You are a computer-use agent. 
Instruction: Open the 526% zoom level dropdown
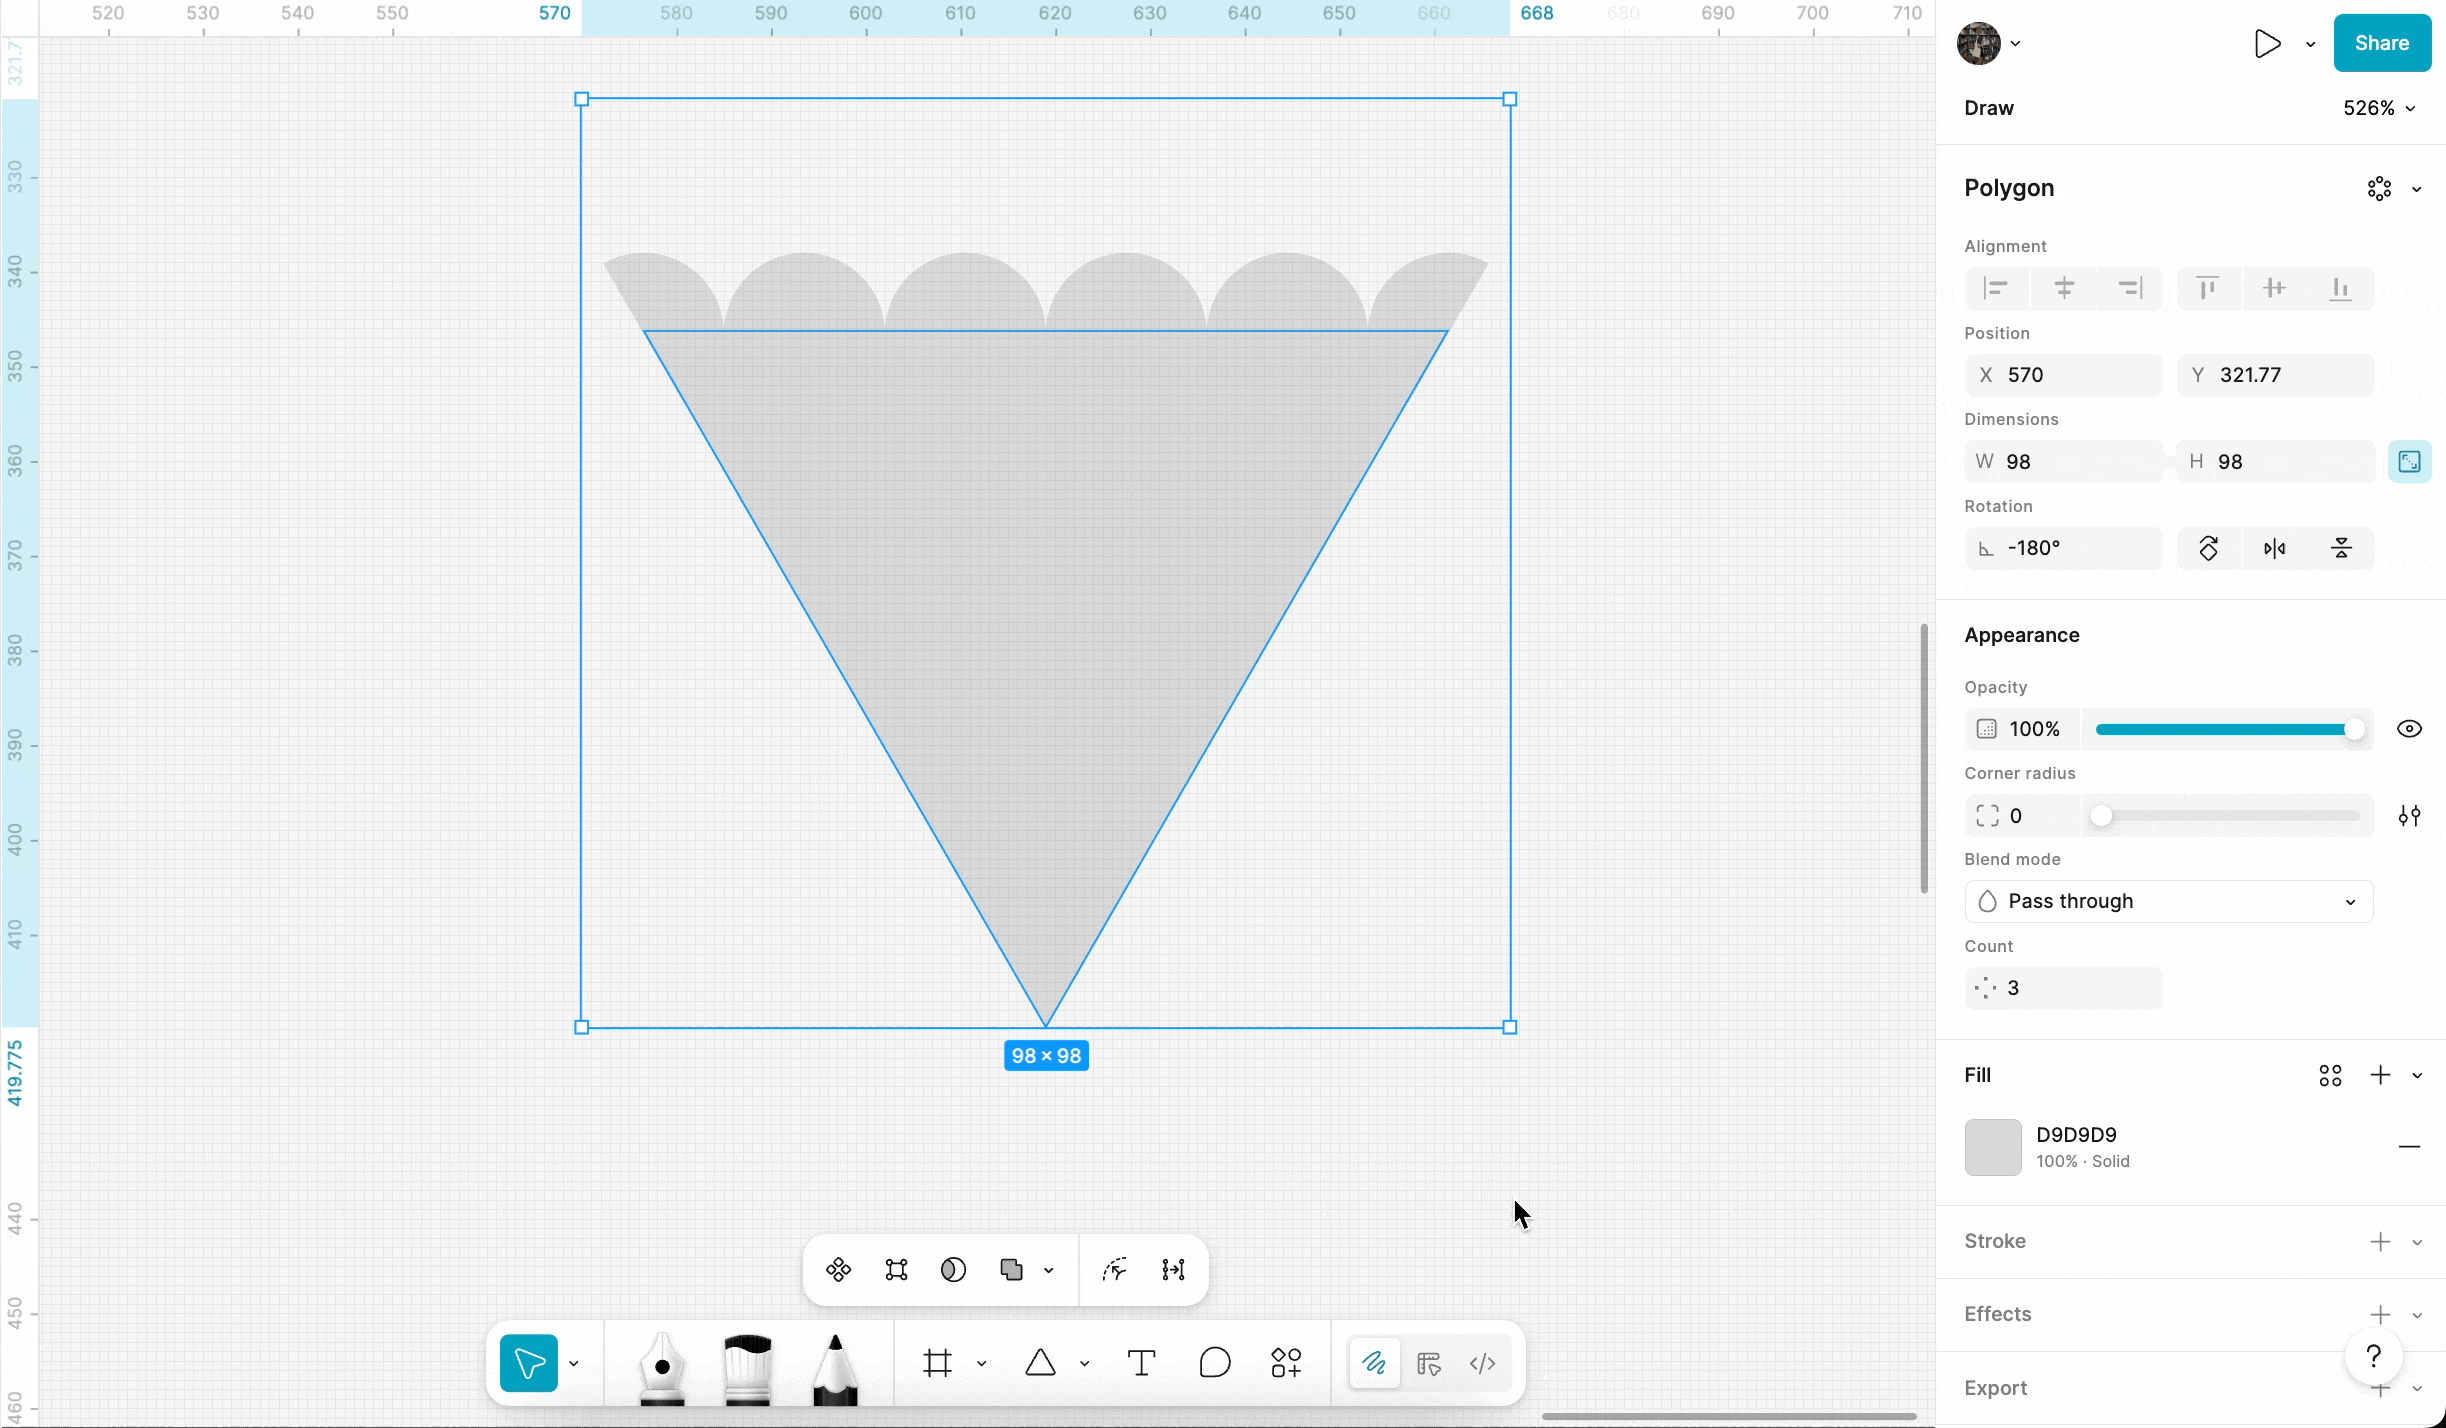click(2379, 108)
